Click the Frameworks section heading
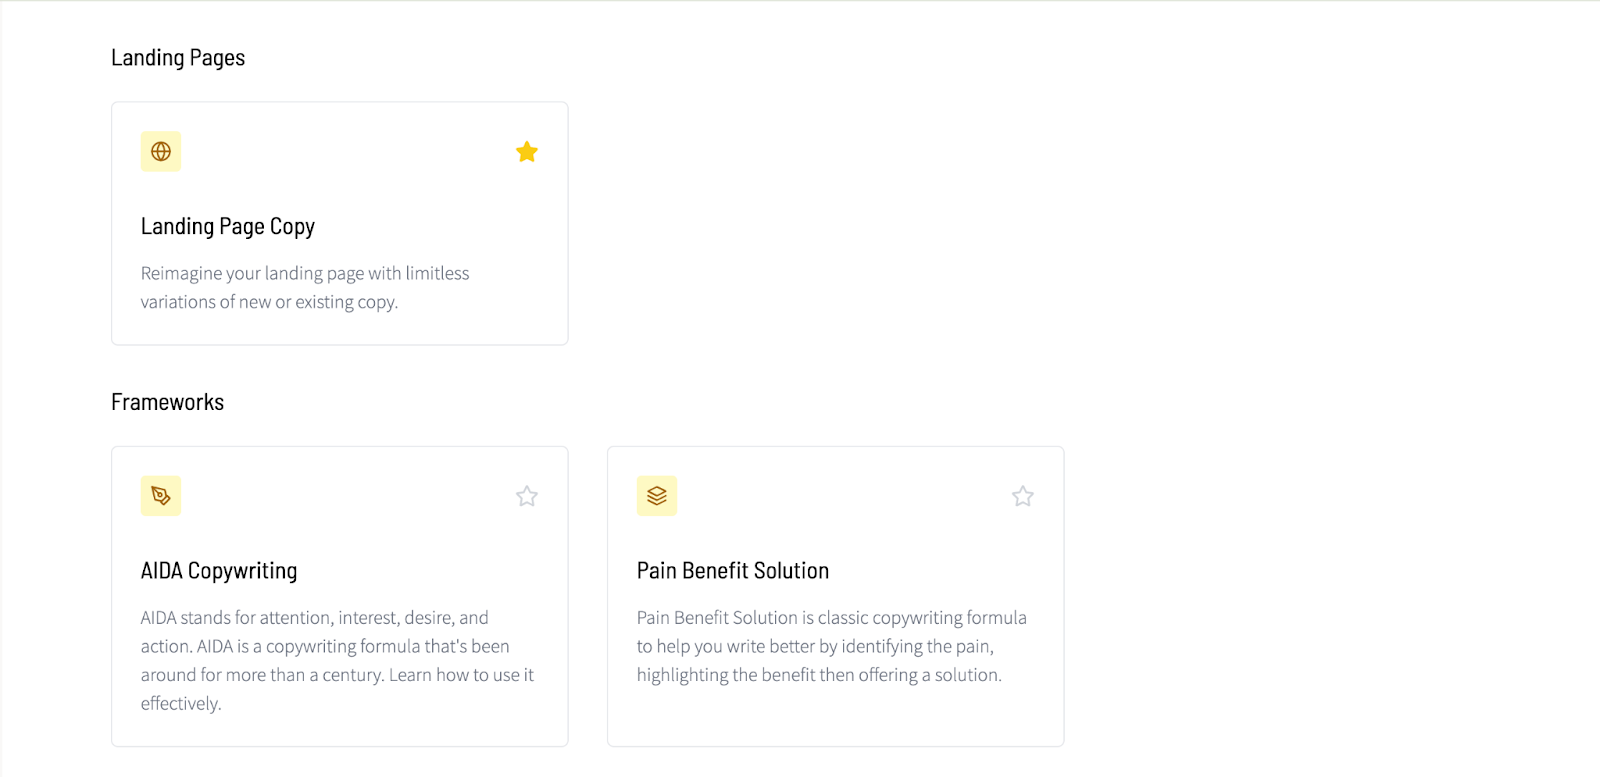 [168, 402]
